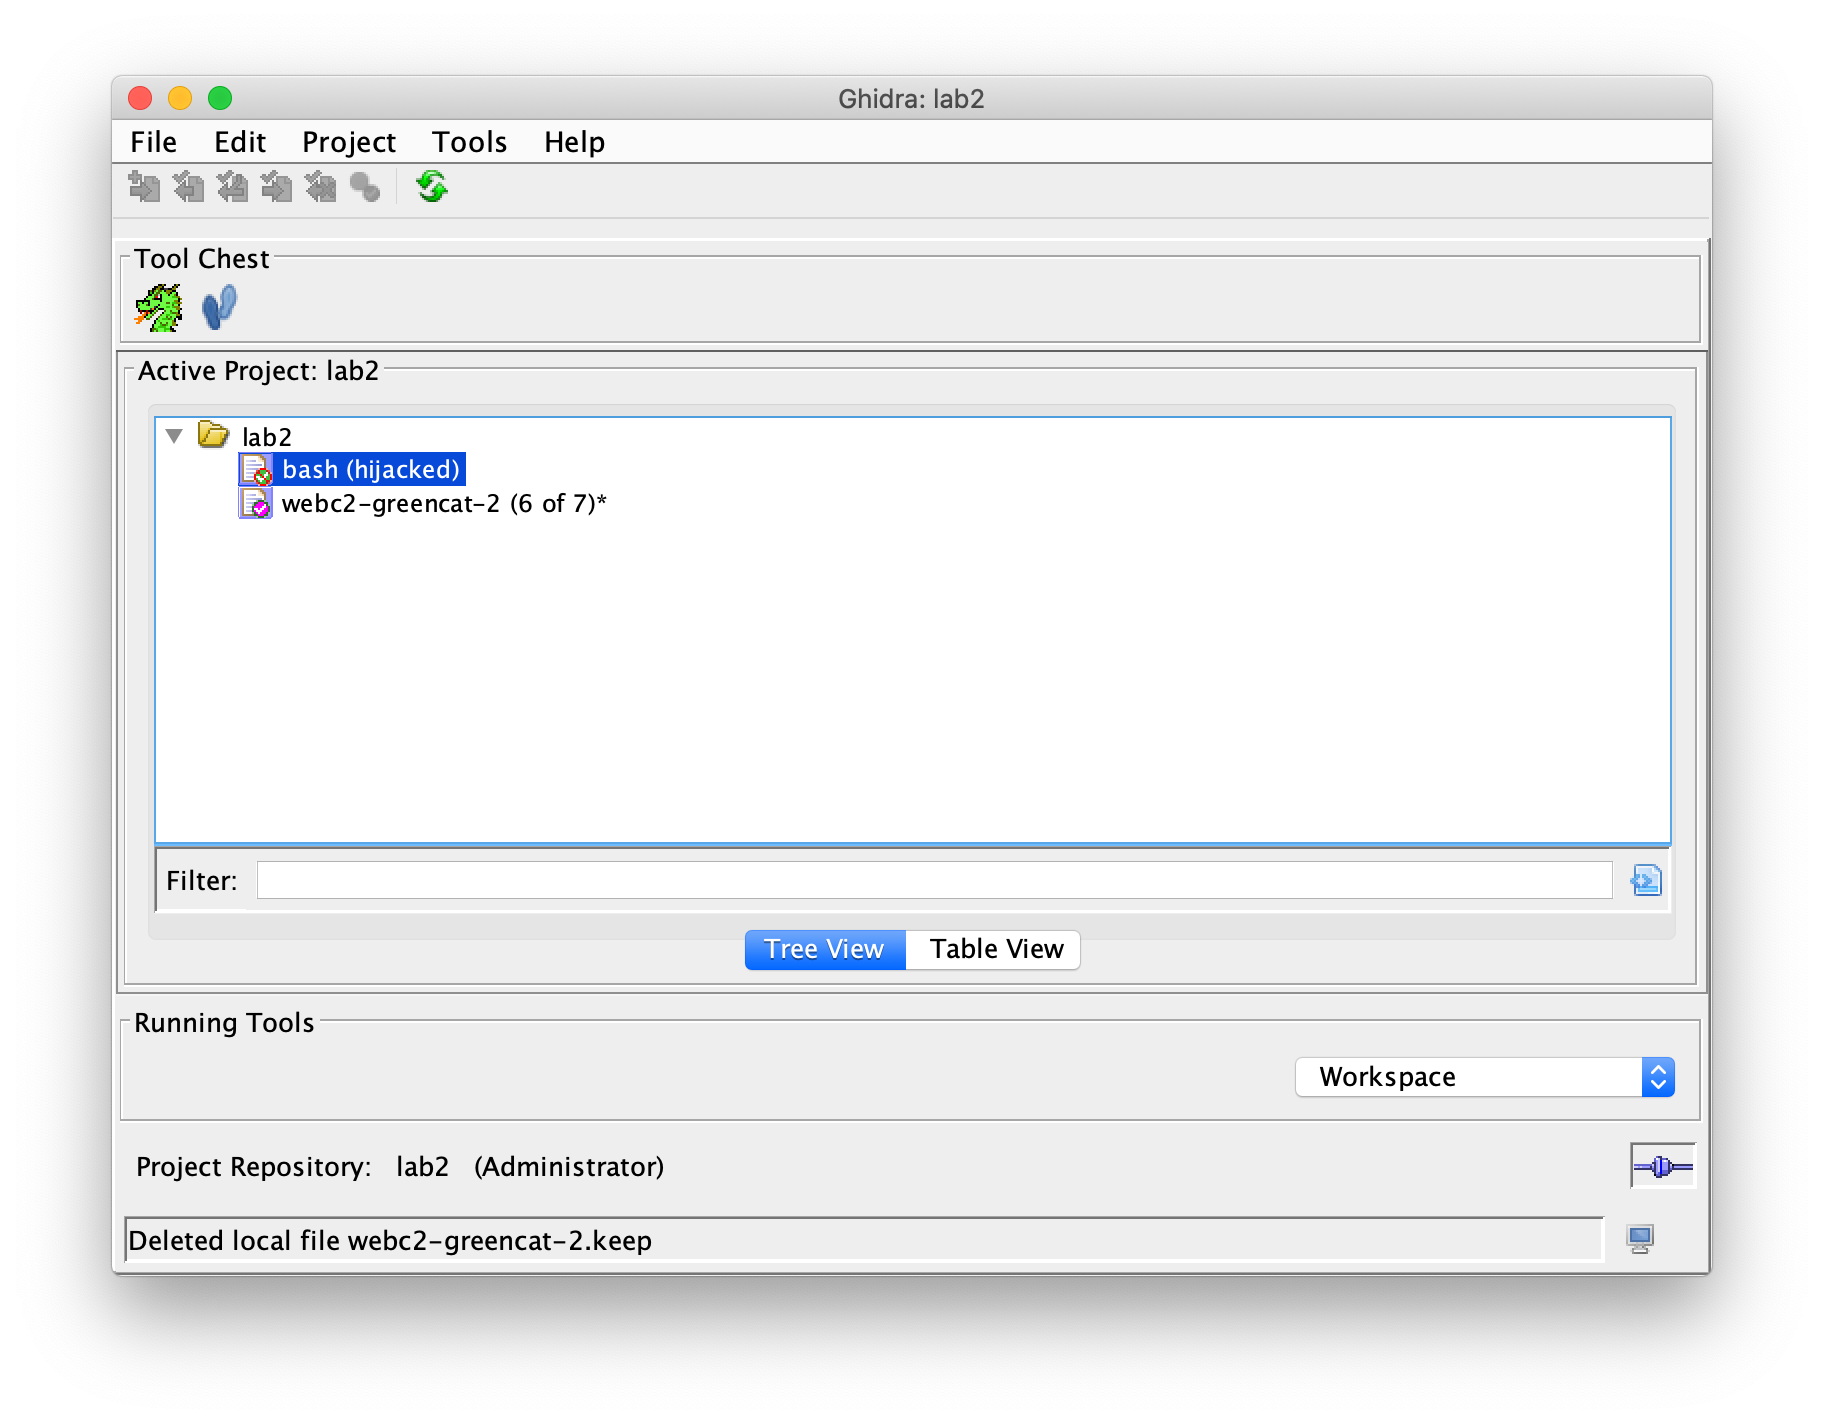The width and height of the screenshot is (1824, 1424).
Task: Open the Workspace dropdown
Action: (x=1485, y=1077)
